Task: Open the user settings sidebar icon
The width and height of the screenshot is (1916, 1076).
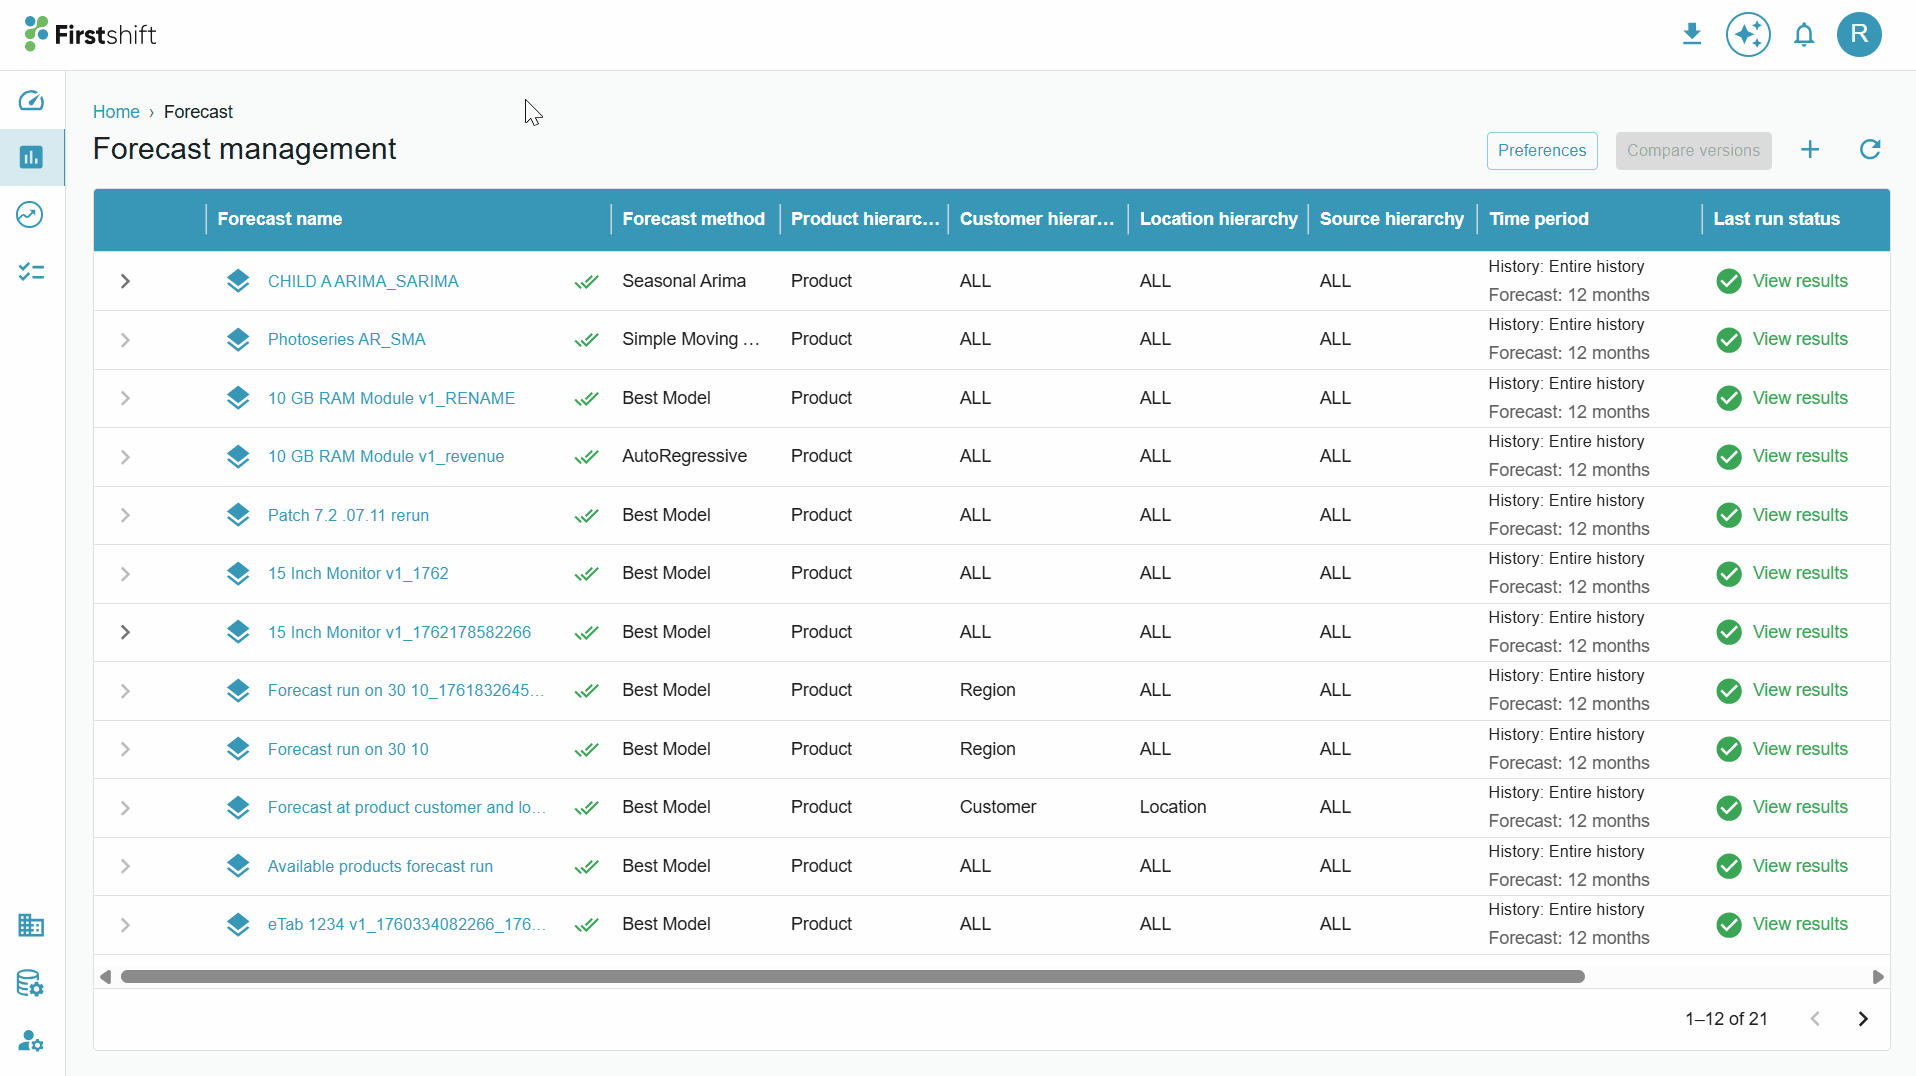Action: [x=31, y=1041]
